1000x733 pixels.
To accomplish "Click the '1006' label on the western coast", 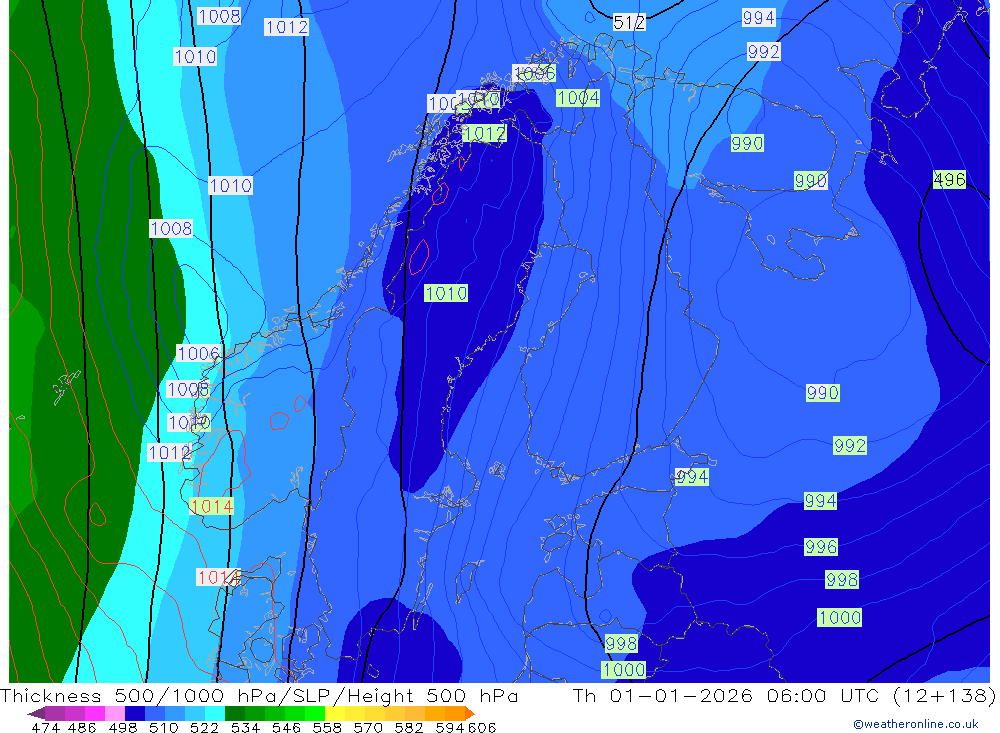I will pyautogui.click(x=198, y=353).
